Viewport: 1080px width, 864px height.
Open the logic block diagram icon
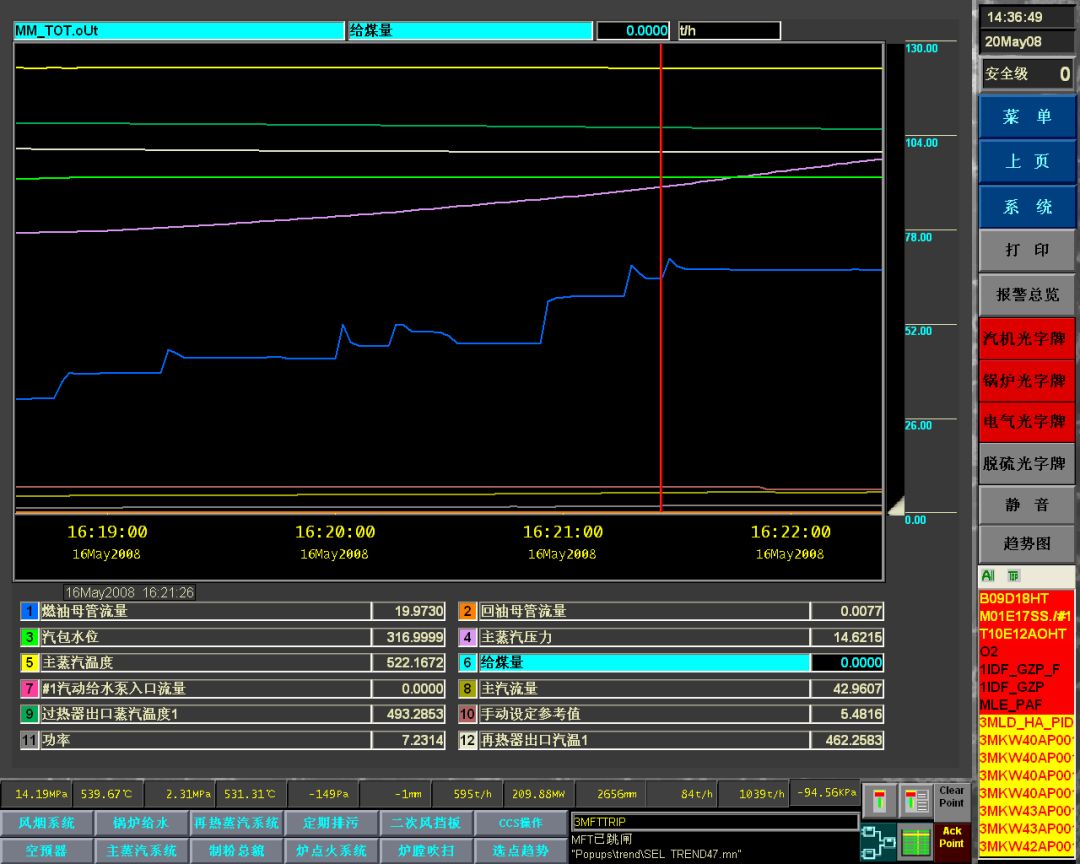[879, 842]
